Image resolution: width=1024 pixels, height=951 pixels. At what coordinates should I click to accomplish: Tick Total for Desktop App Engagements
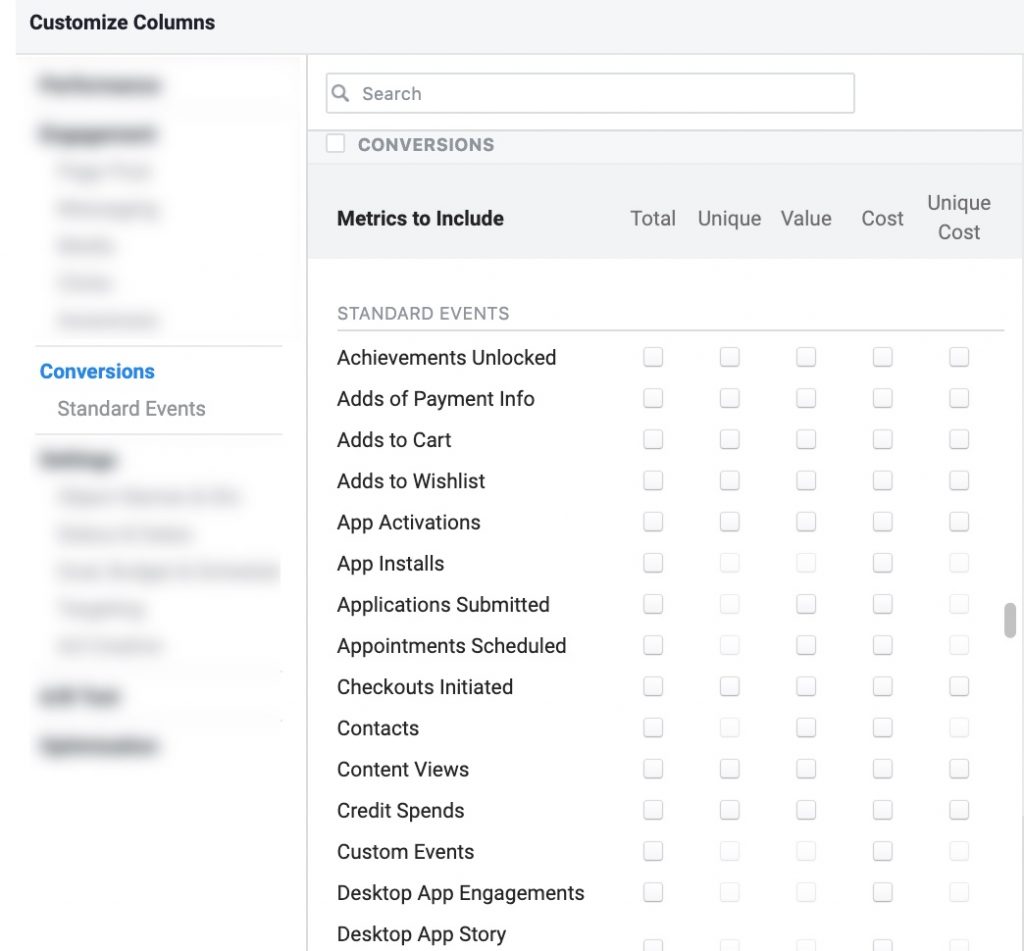pos(653,892)
